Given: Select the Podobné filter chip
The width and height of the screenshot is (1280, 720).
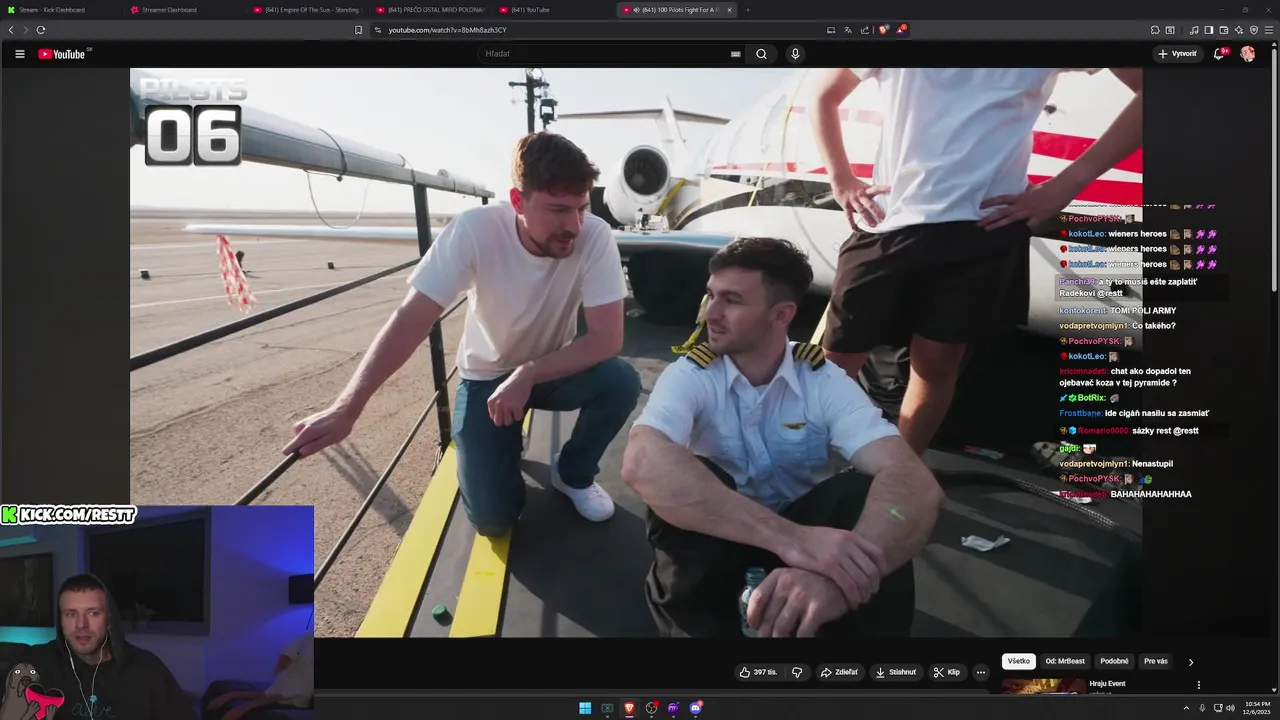Looking at the screenshot, I should (1114, 661).
